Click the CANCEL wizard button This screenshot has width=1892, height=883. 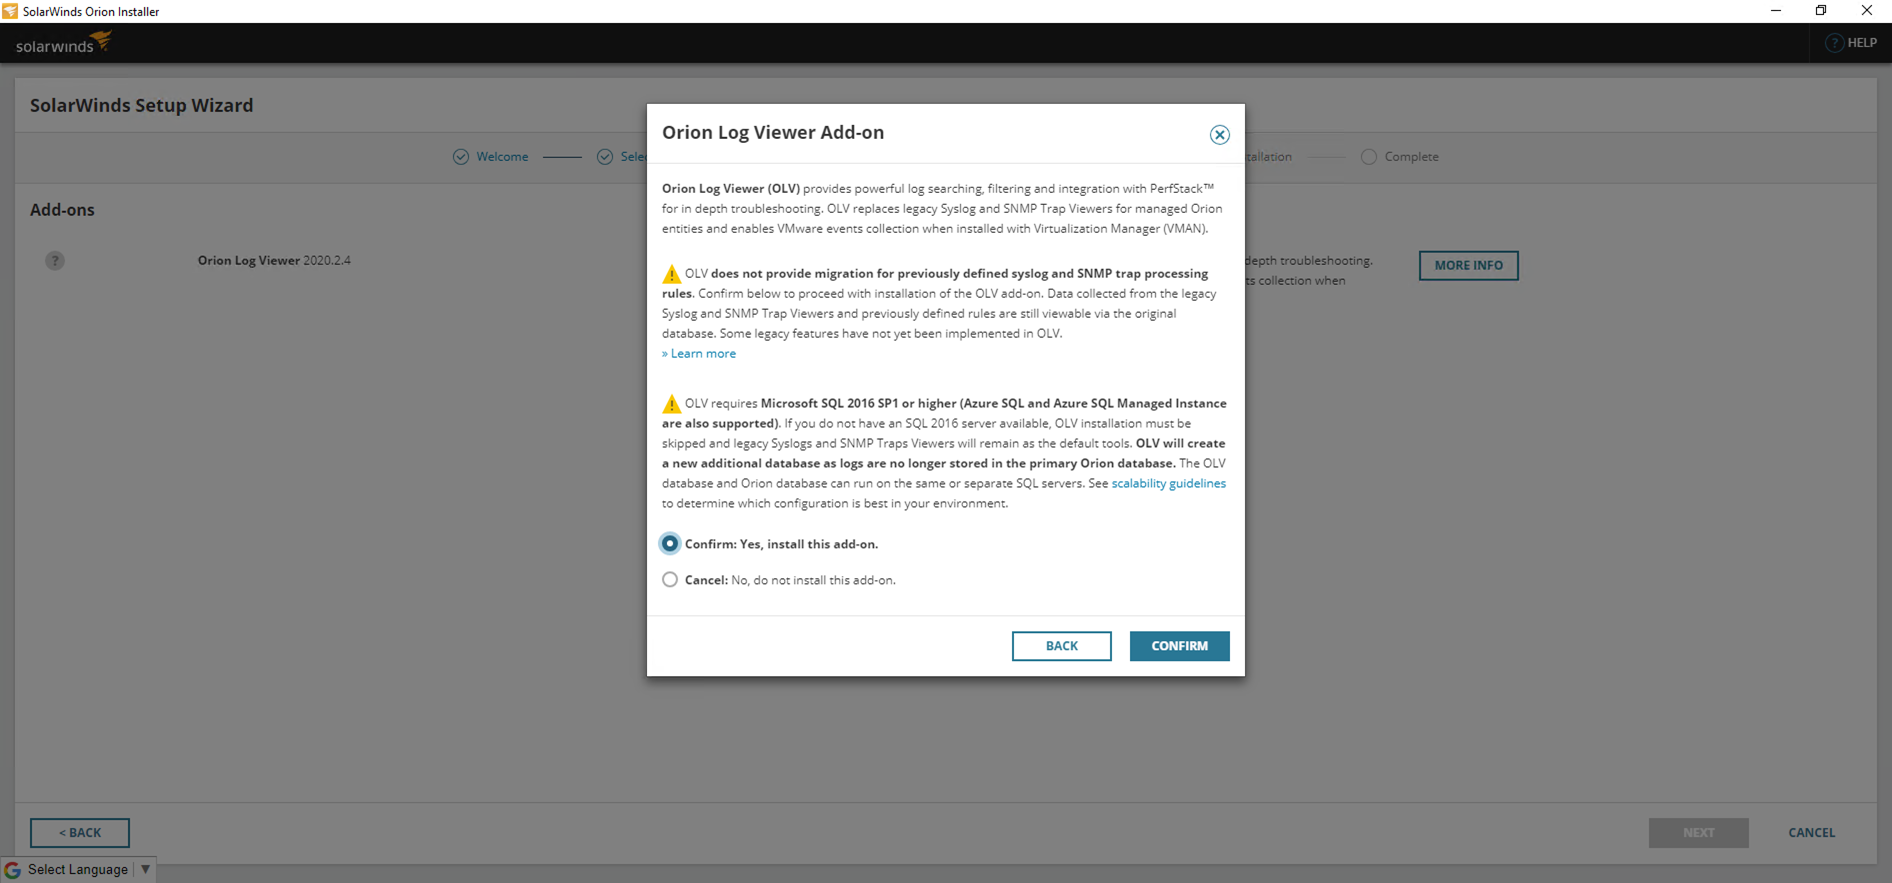1811,833
